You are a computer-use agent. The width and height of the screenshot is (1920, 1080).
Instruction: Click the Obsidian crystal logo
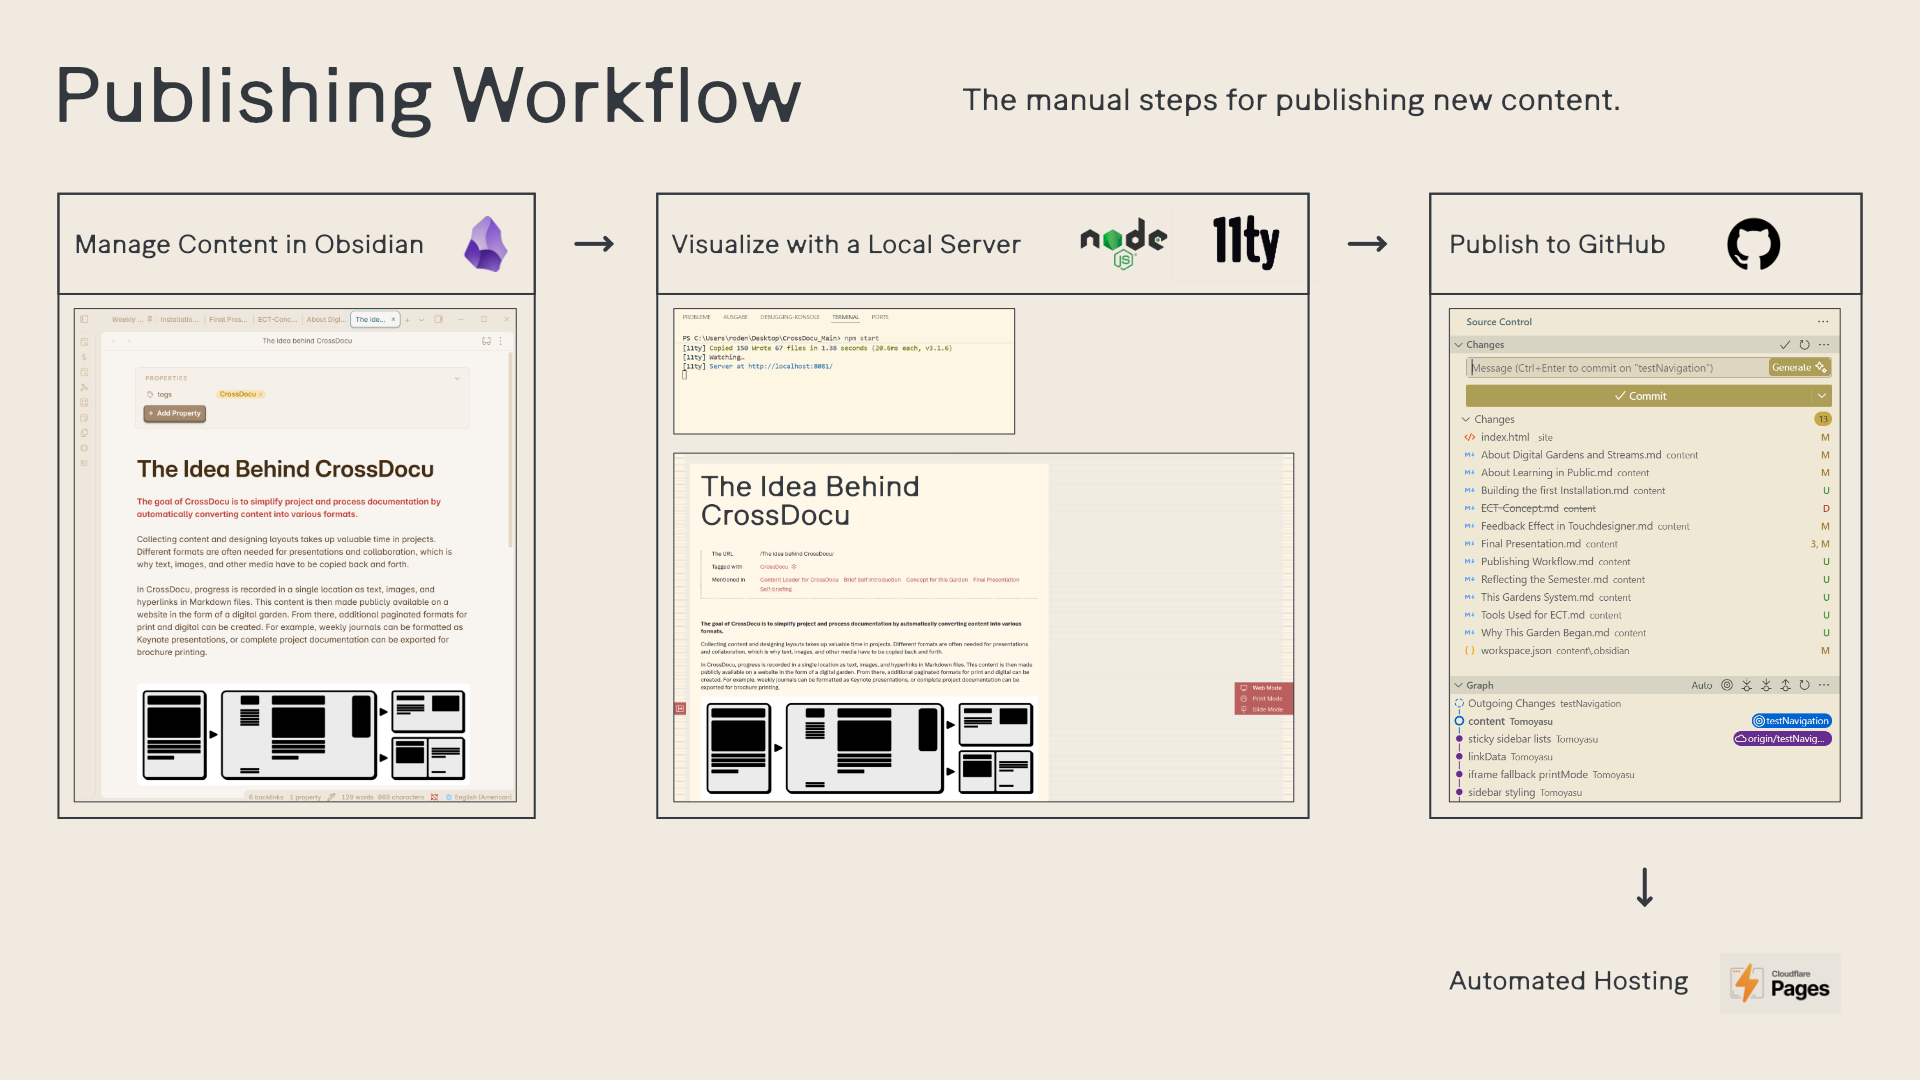point(486,244)
